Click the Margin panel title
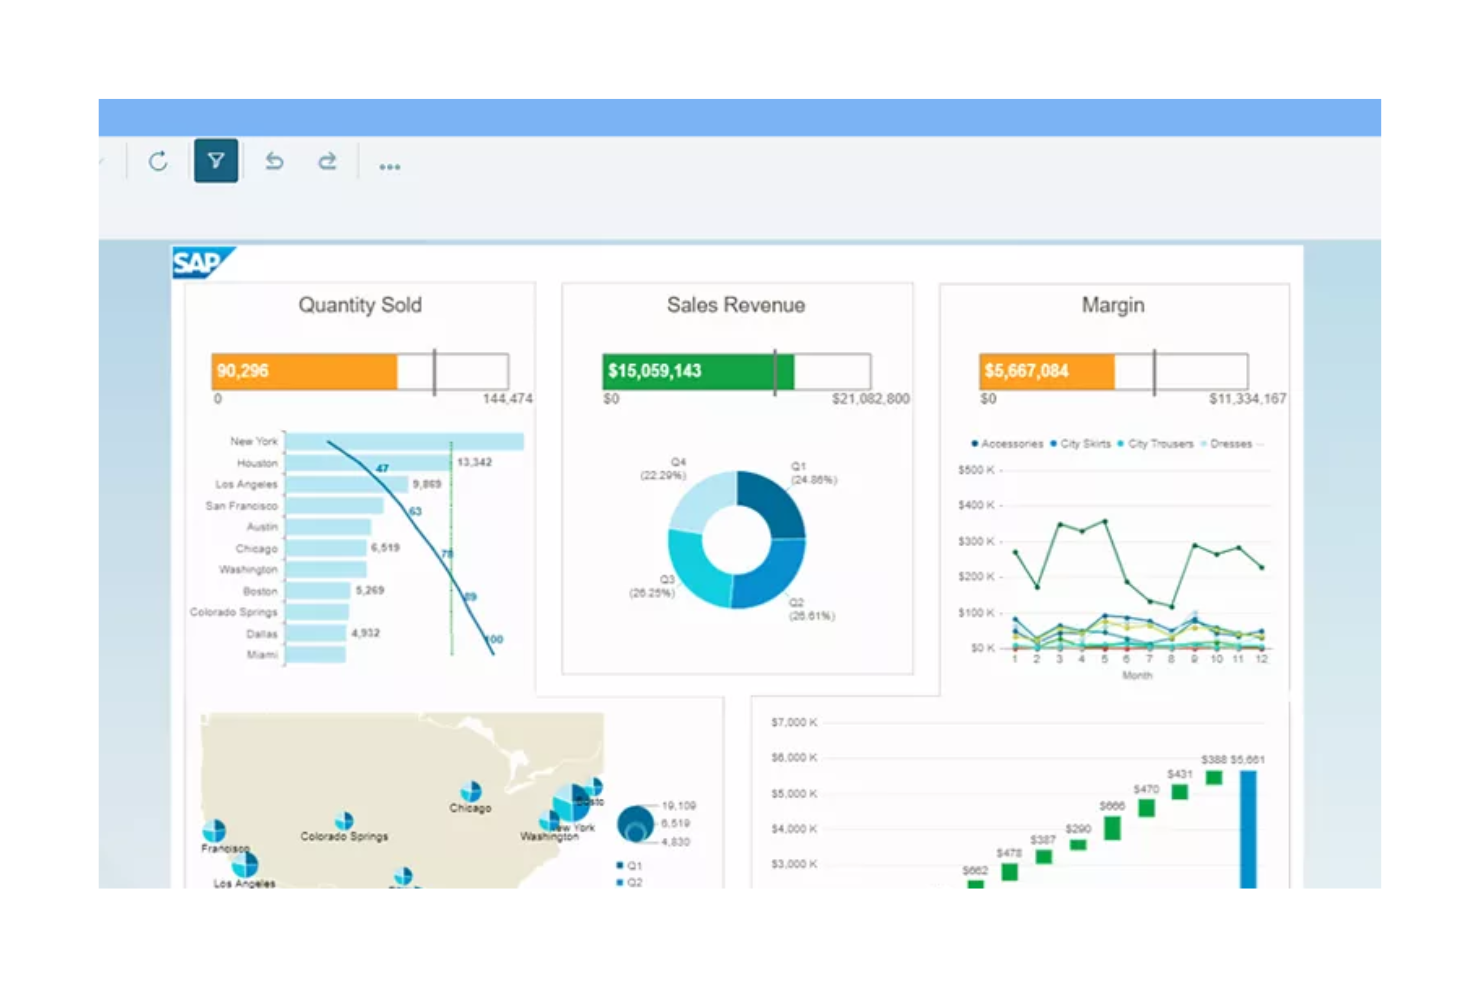 pyautogui.click(x=1112, y=305)
